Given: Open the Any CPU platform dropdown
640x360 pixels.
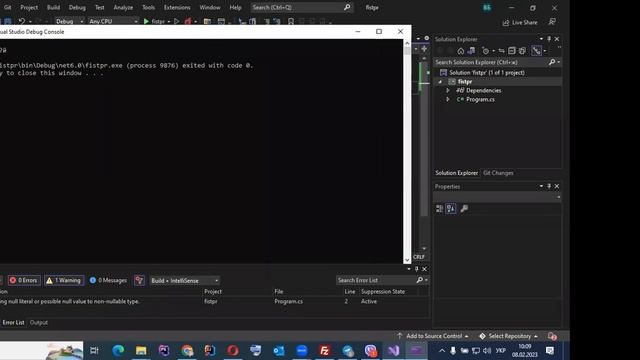Looking at the screenshot, I should [113, 21].
